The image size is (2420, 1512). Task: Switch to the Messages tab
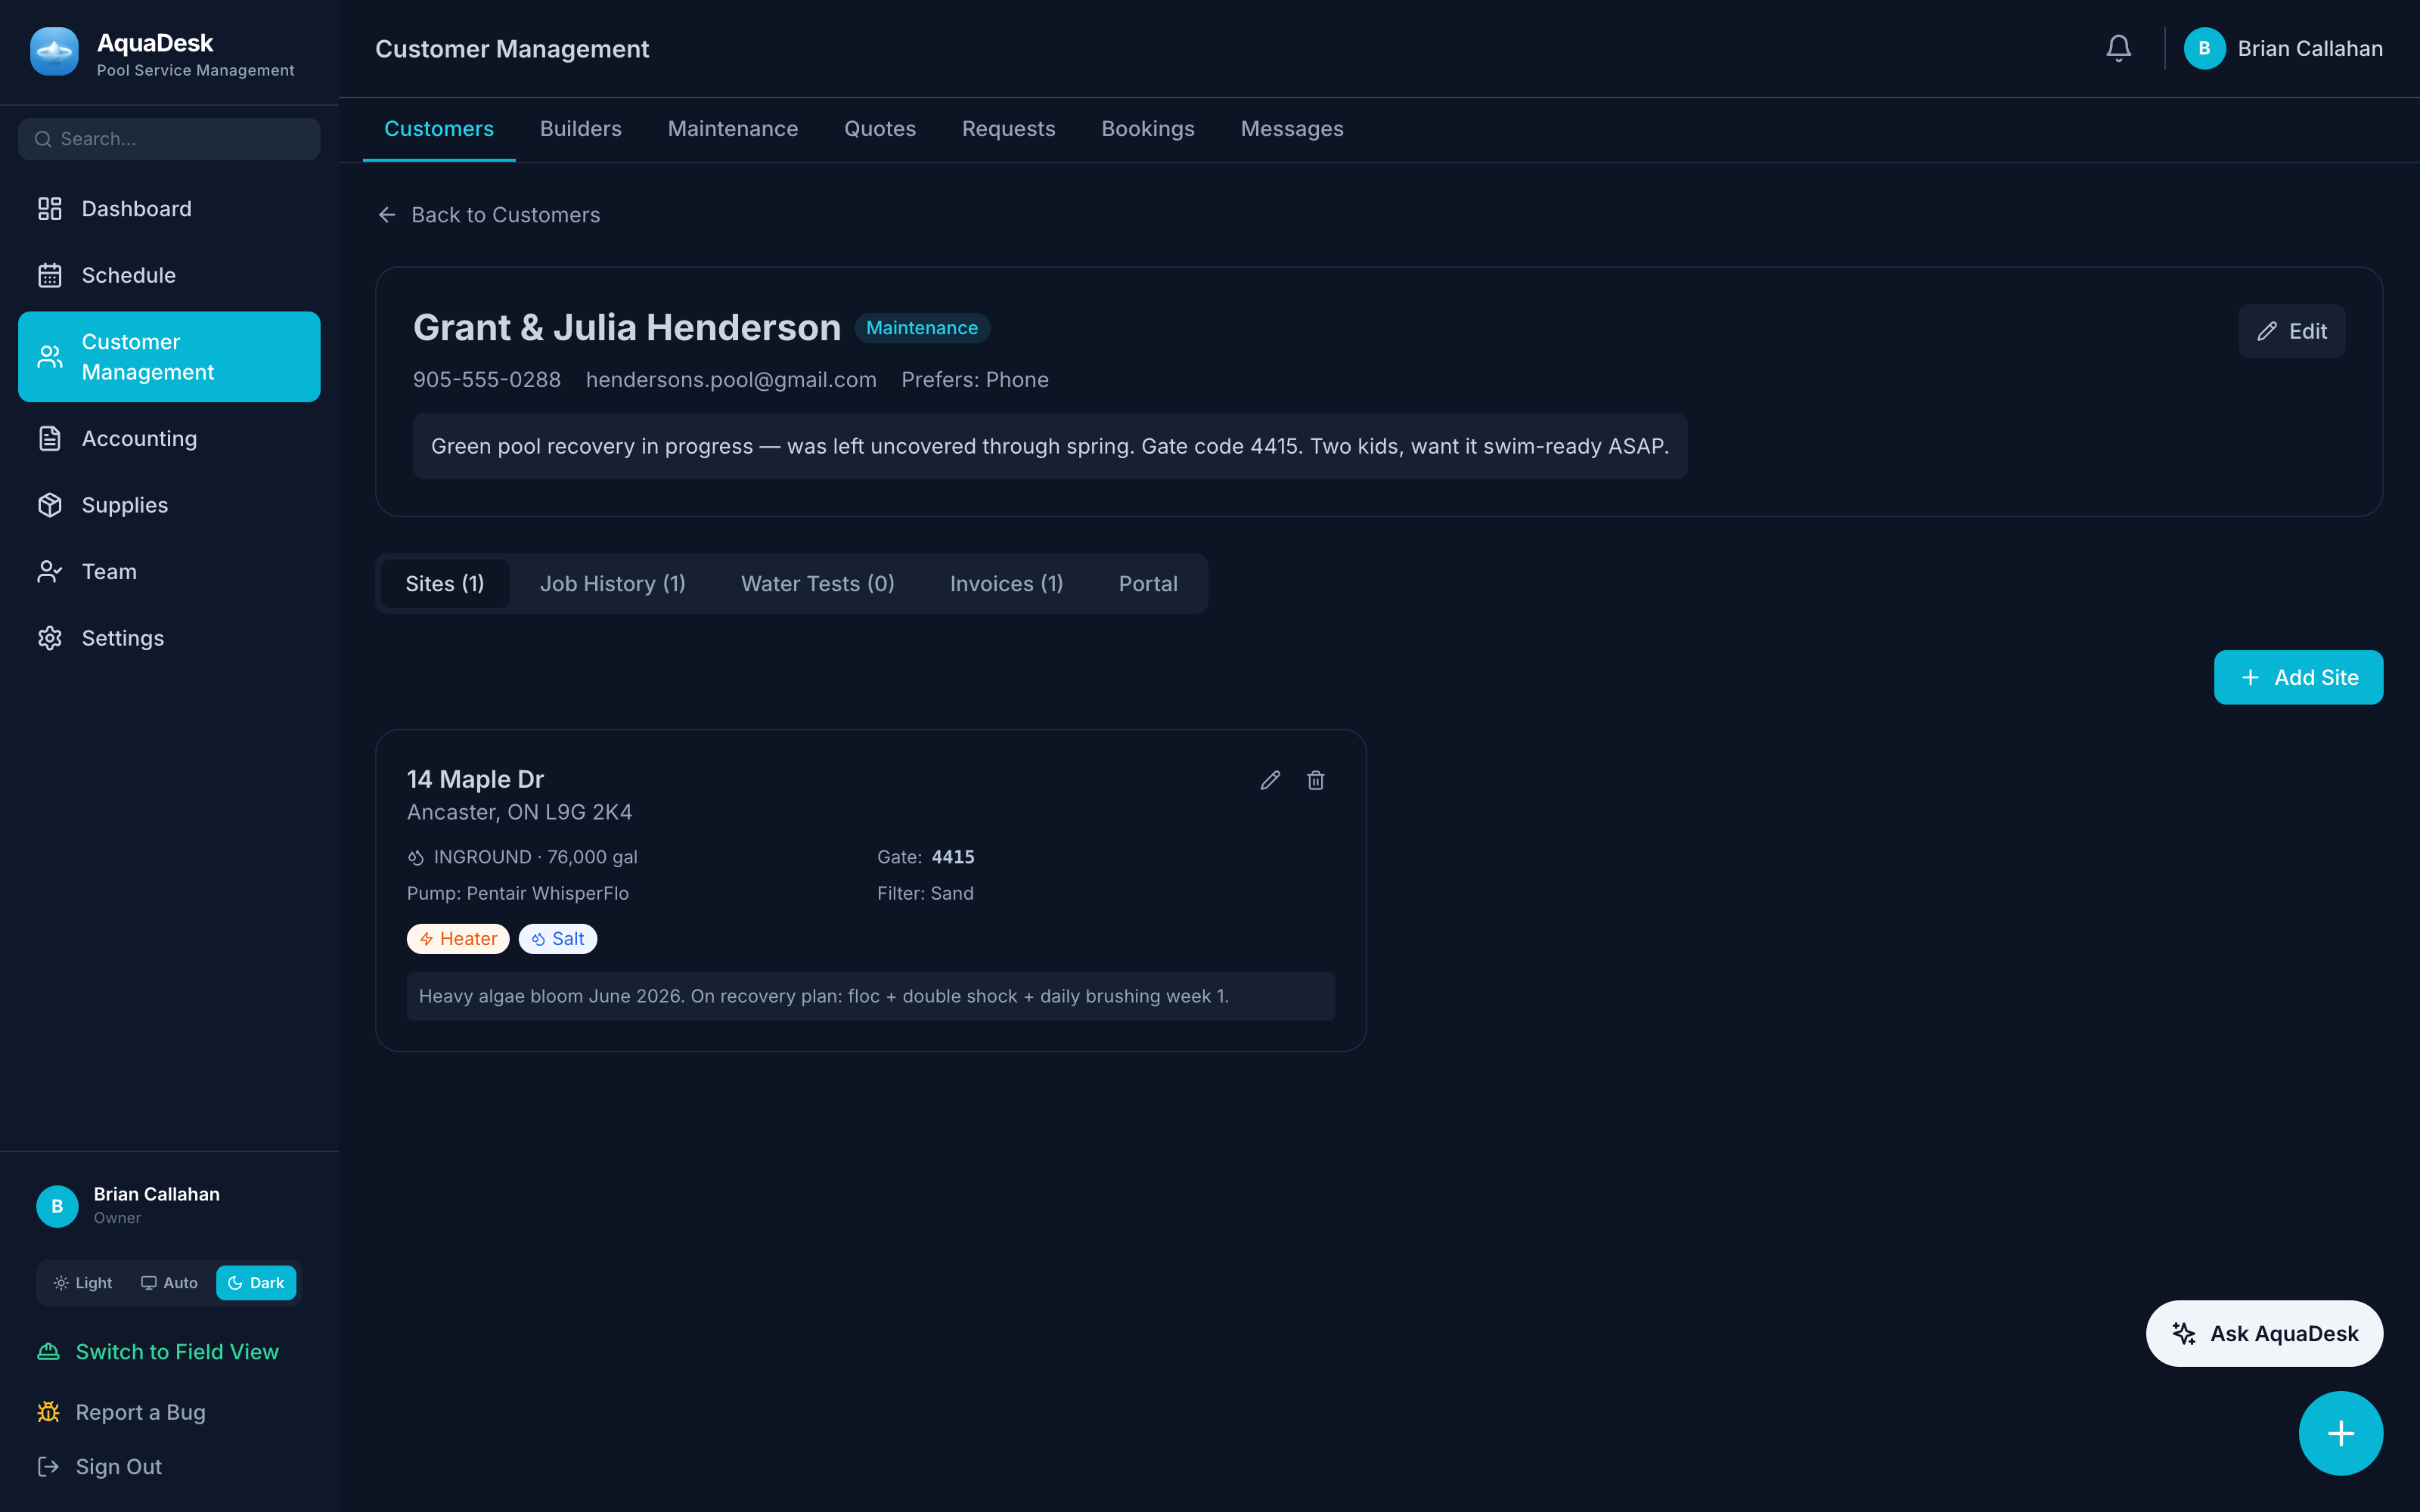coord(1292,129)
